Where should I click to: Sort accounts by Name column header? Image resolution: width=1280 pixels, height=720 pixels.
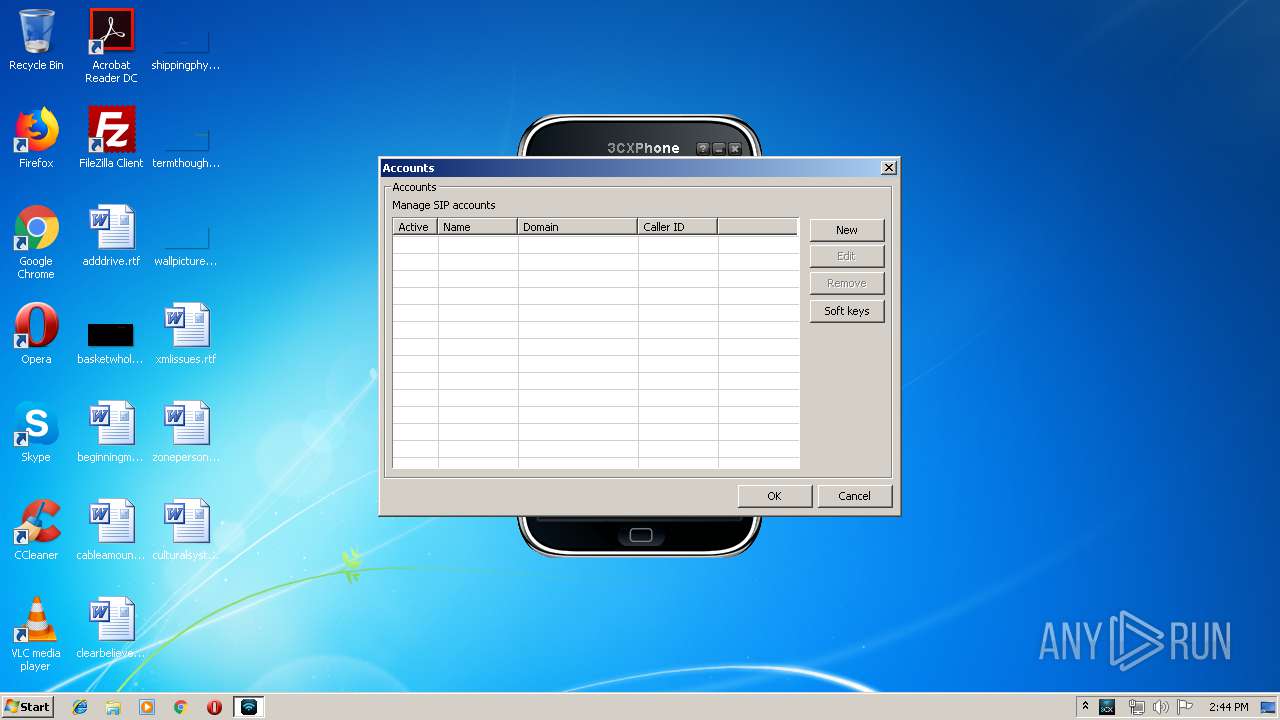tap(478, 227)
